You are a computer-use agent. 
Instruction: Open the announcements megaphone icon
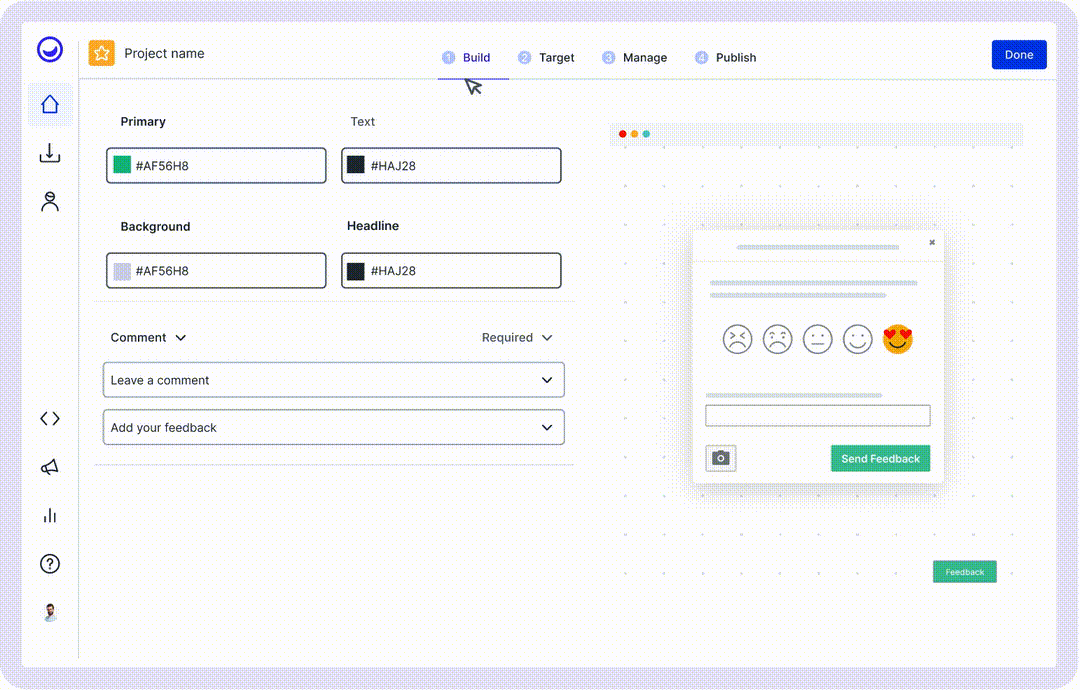click(x=49, y=467)
